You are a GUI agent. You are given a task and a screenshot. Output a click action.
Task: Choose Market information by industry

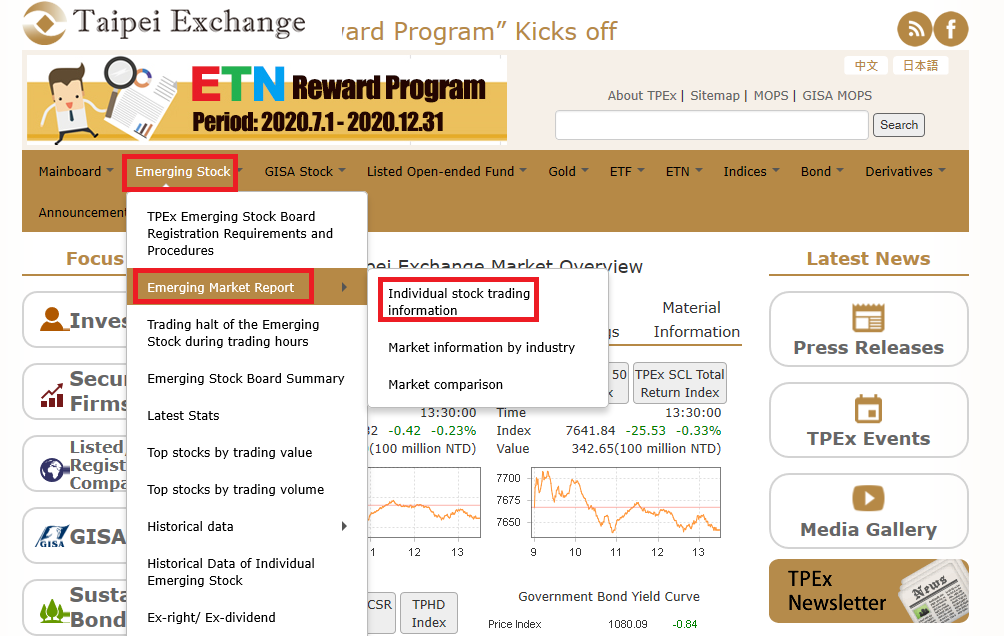point(482,348)
